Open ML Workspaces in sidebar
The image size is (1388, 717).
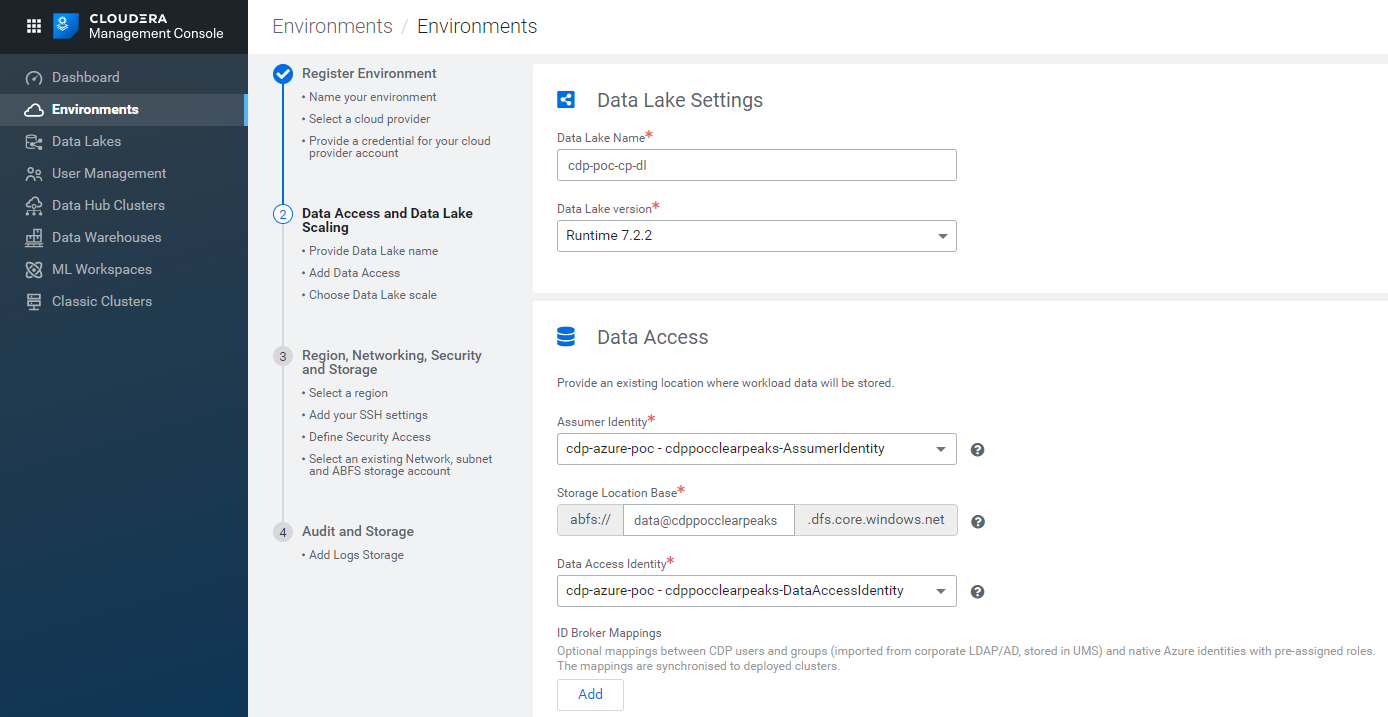tap(124, 270)
